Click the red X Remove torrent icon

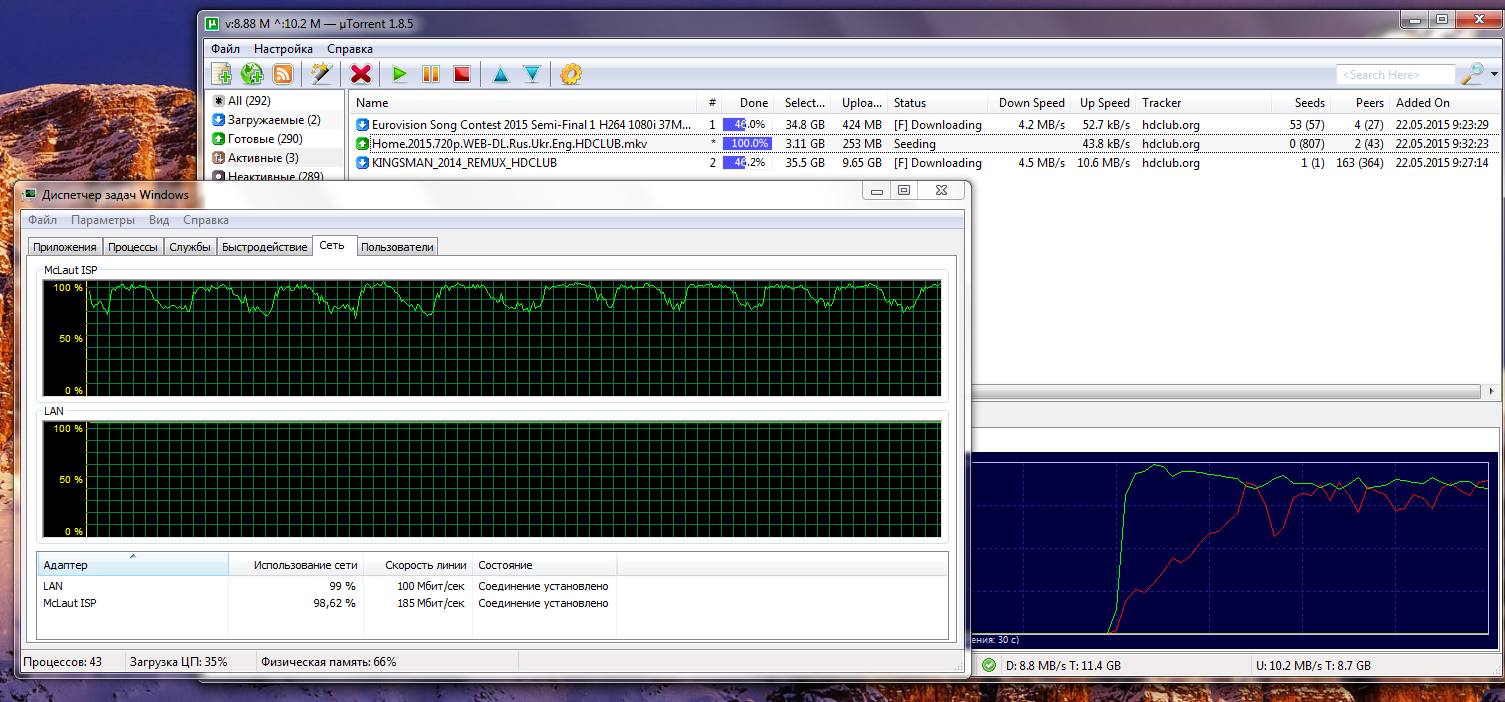tap(361, 74)
